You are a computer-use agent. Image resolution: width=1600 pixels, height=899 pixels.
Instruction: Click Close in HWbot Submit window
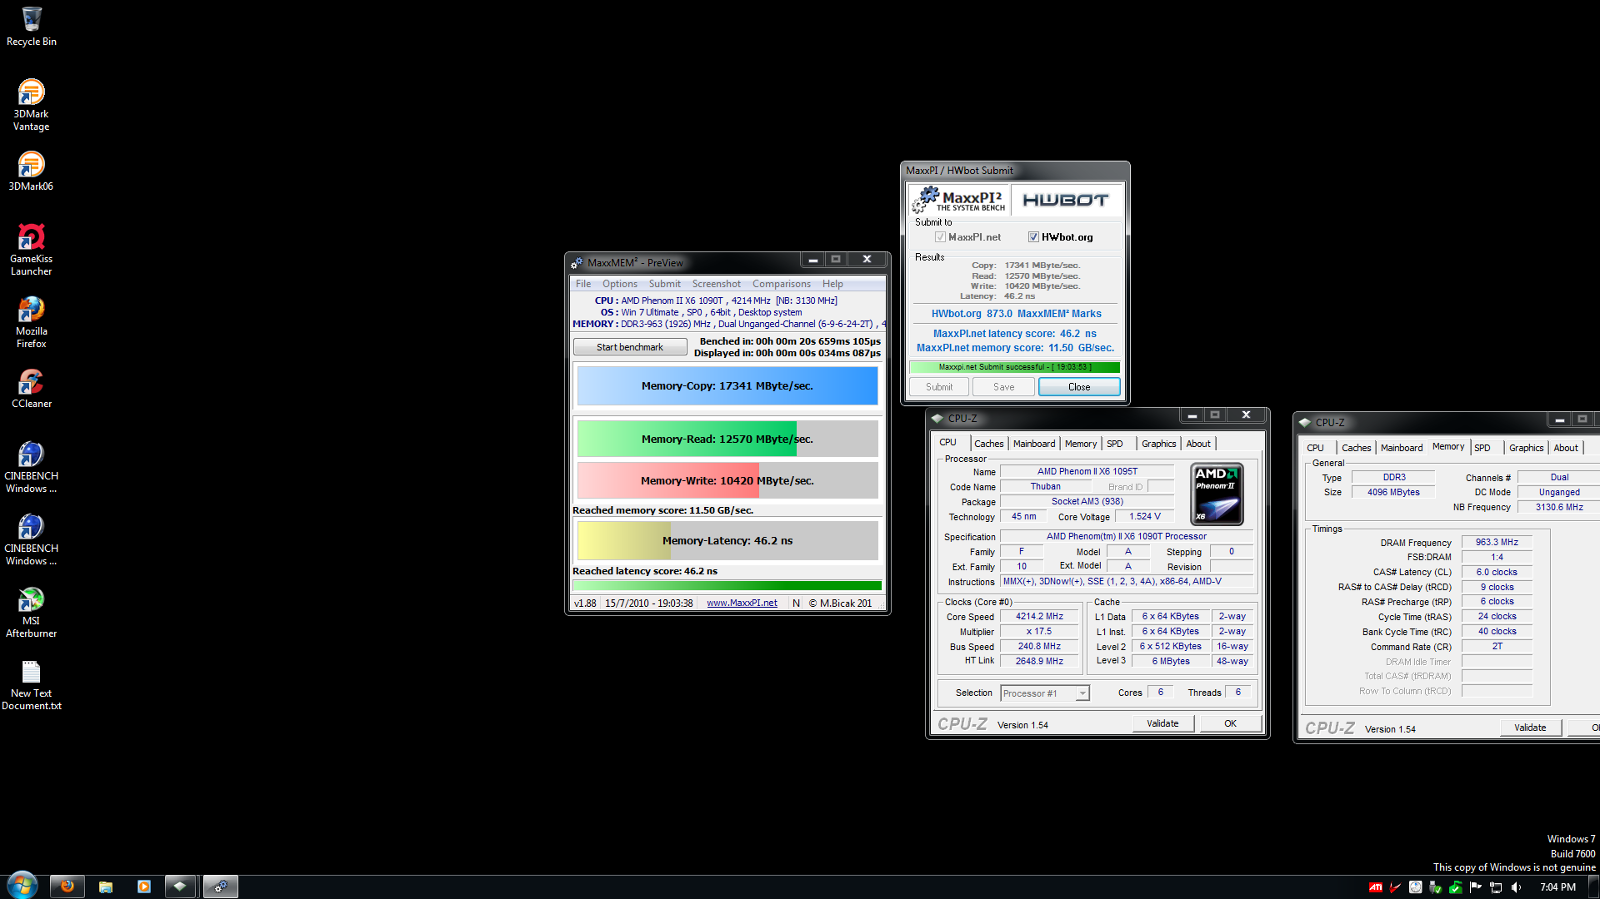pyautogui.click(x=1079, y=387)
